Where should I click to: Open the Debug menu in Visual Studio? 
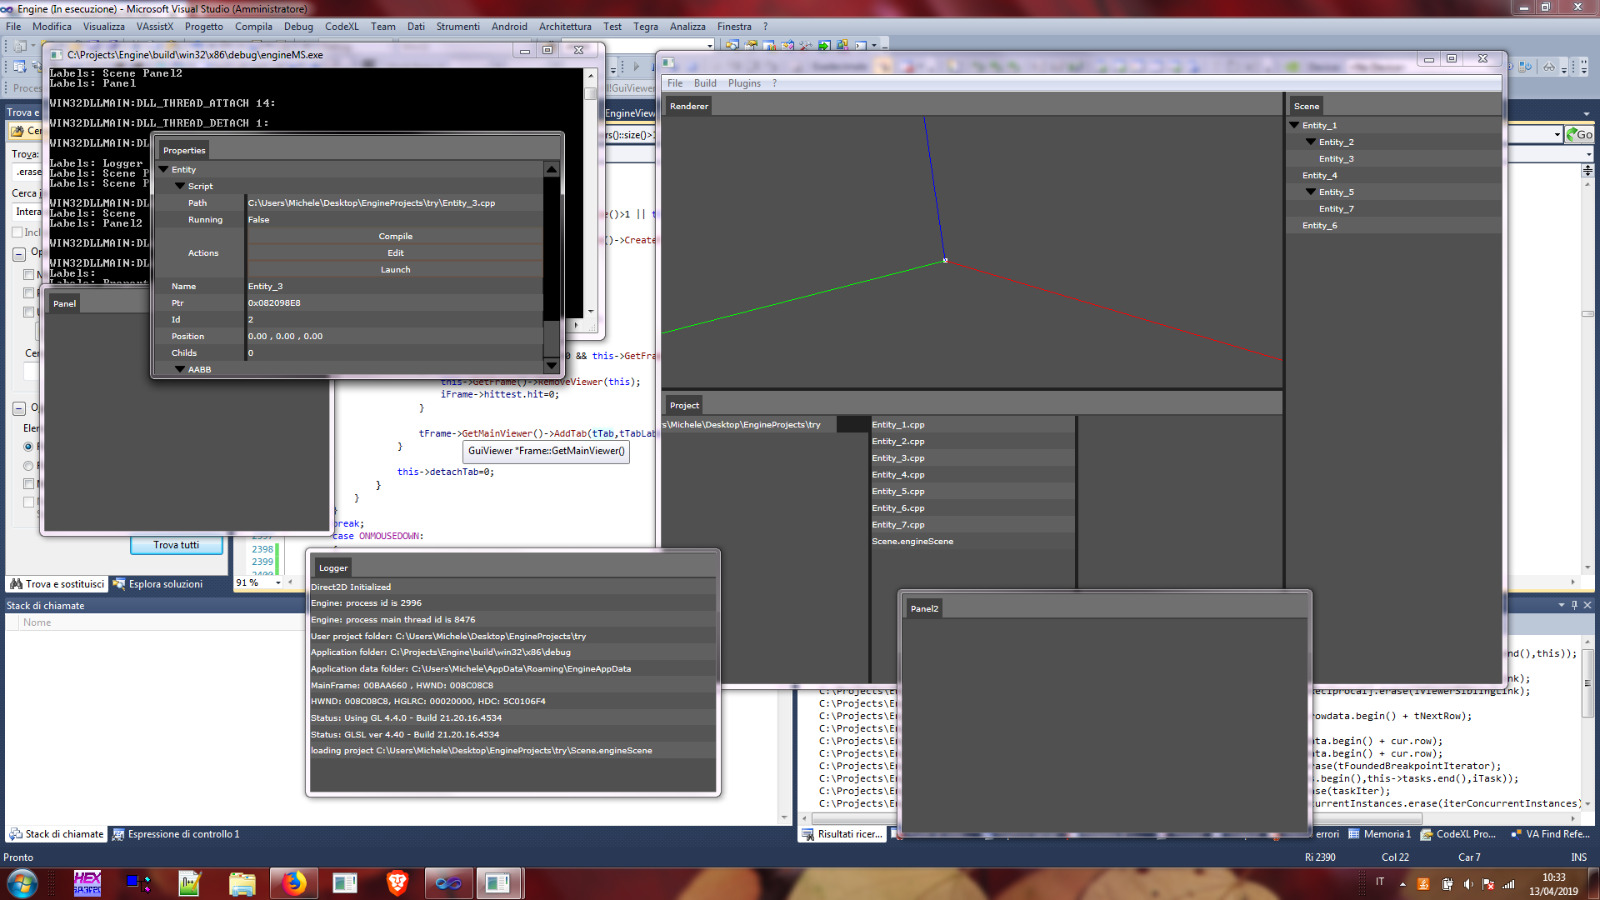[298, 27]
